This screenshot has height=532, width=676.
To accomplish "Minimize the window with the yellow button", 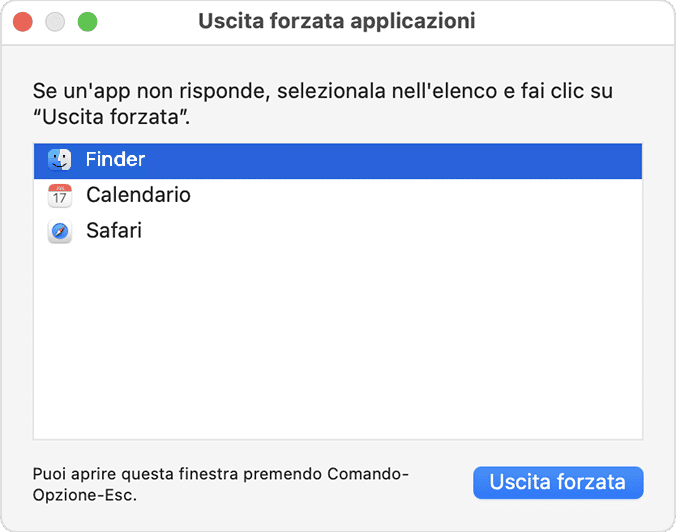I will pos(55,21).
